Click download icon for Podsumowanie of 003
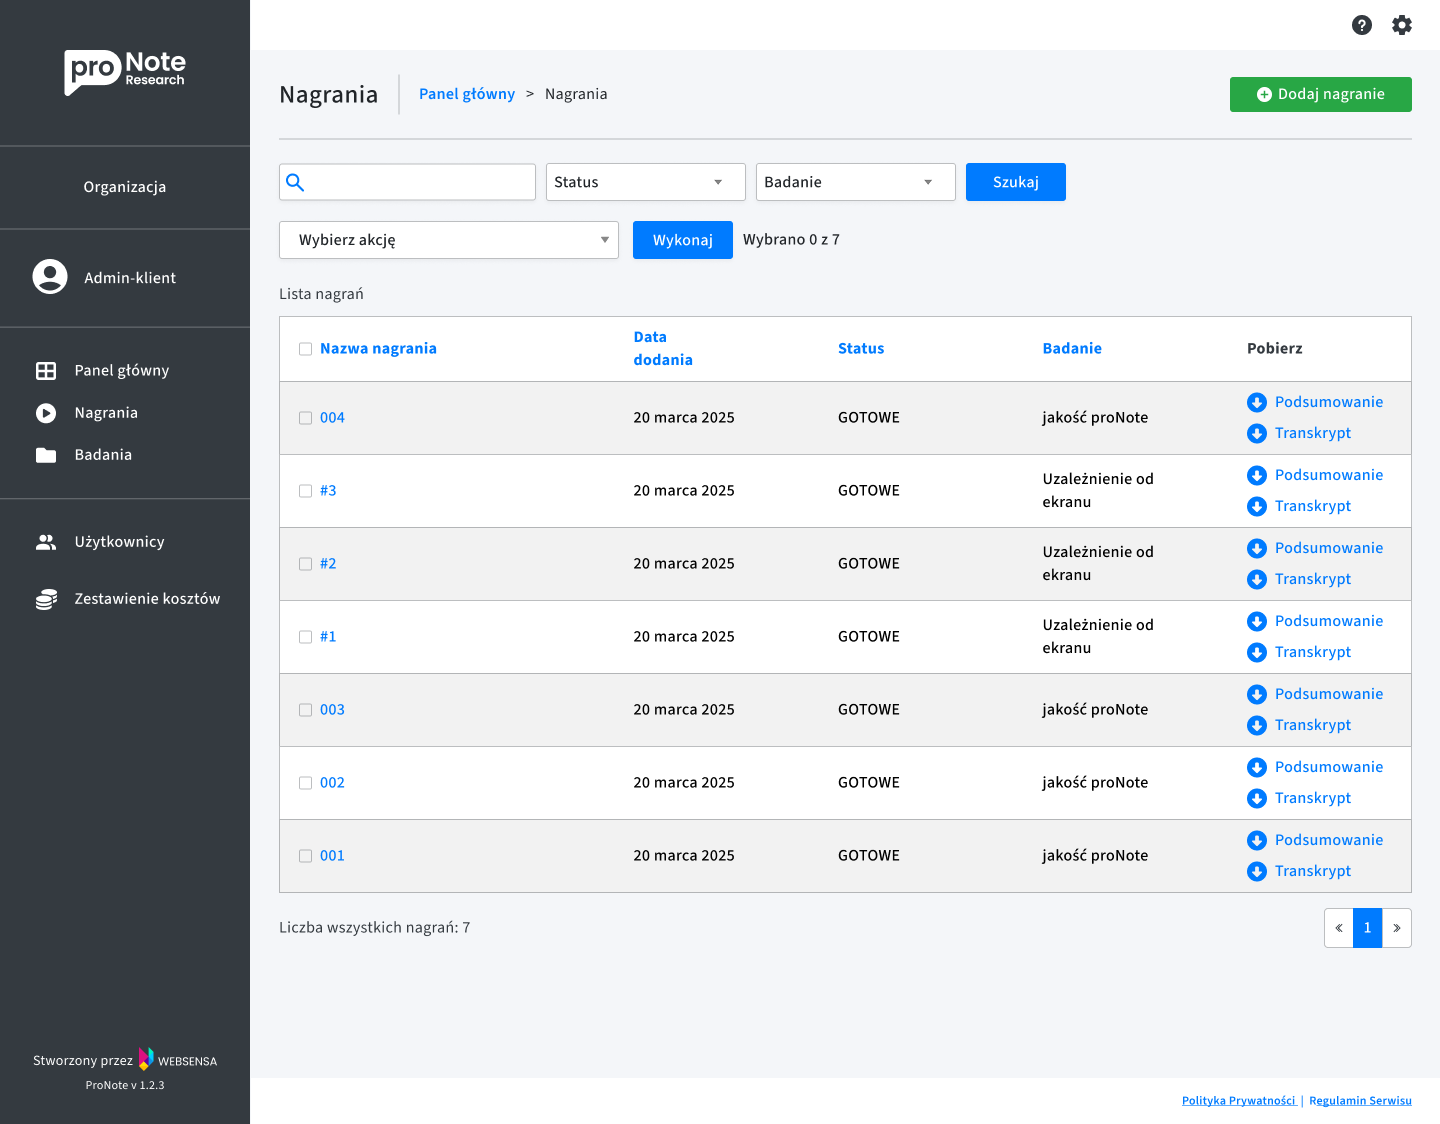This screenshot has width=1440, height=1124. [1257, 694]
